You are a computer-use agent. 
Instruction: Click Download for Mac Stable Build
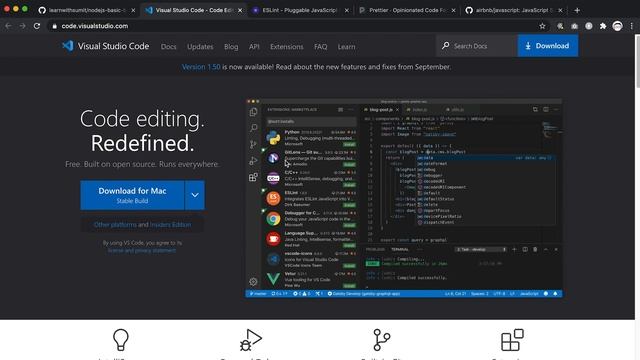coord(132,195)
